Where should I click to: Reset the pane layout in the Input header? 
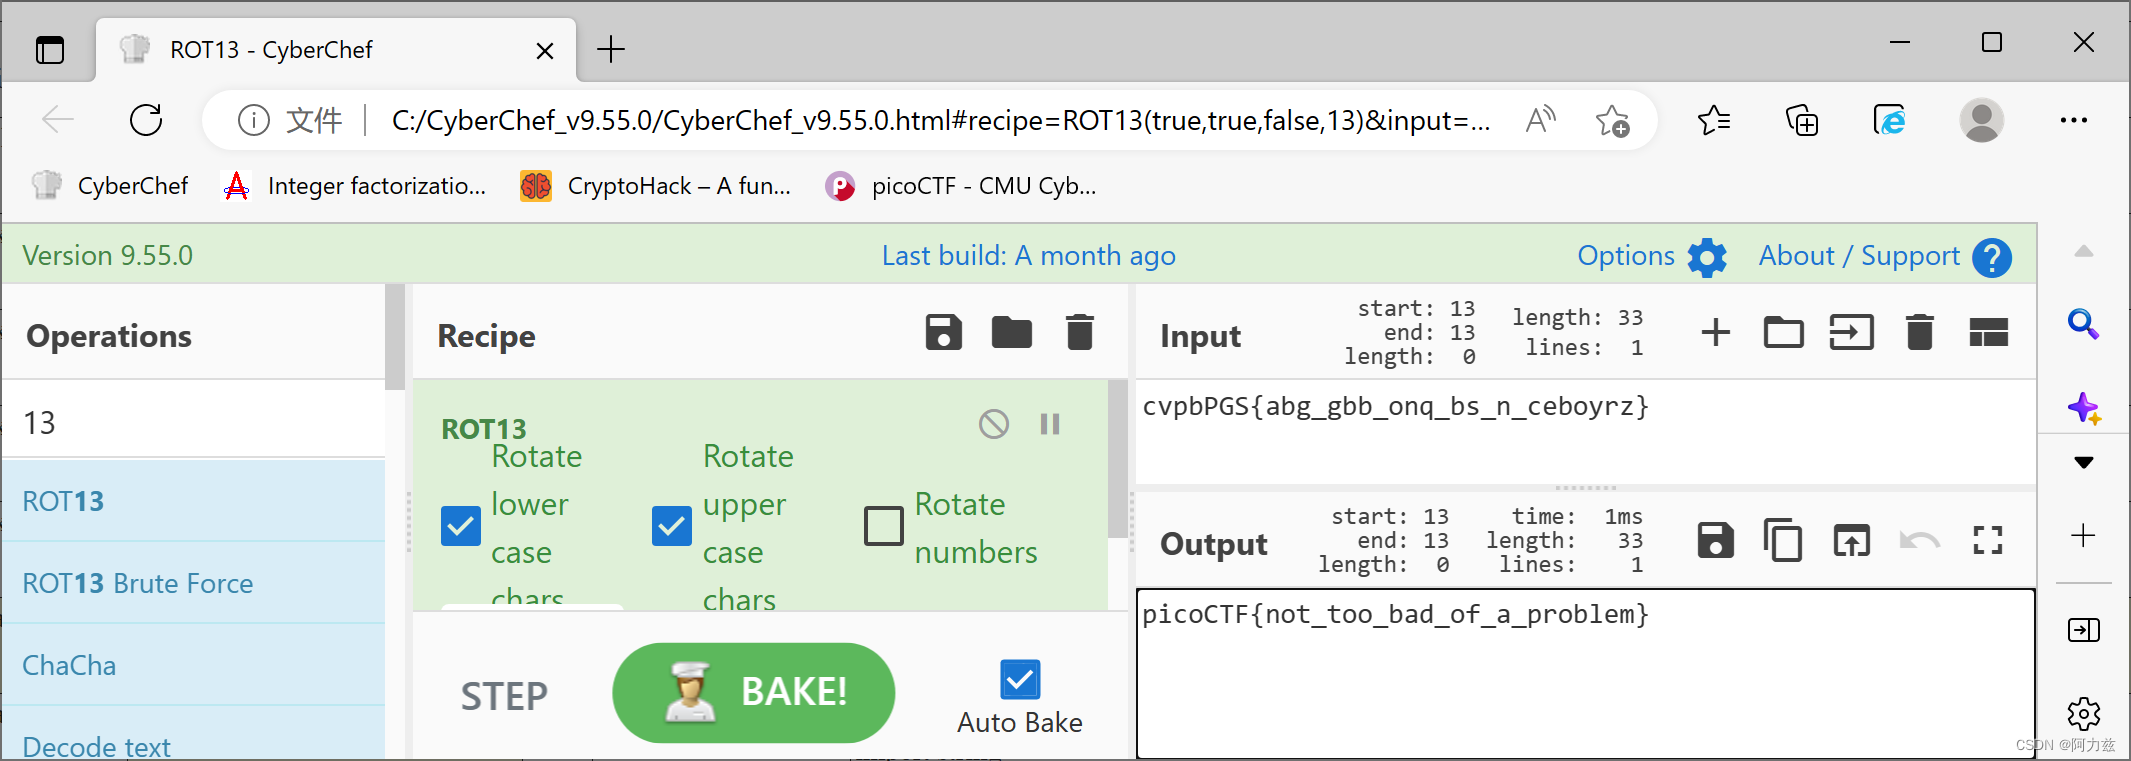1988,333
